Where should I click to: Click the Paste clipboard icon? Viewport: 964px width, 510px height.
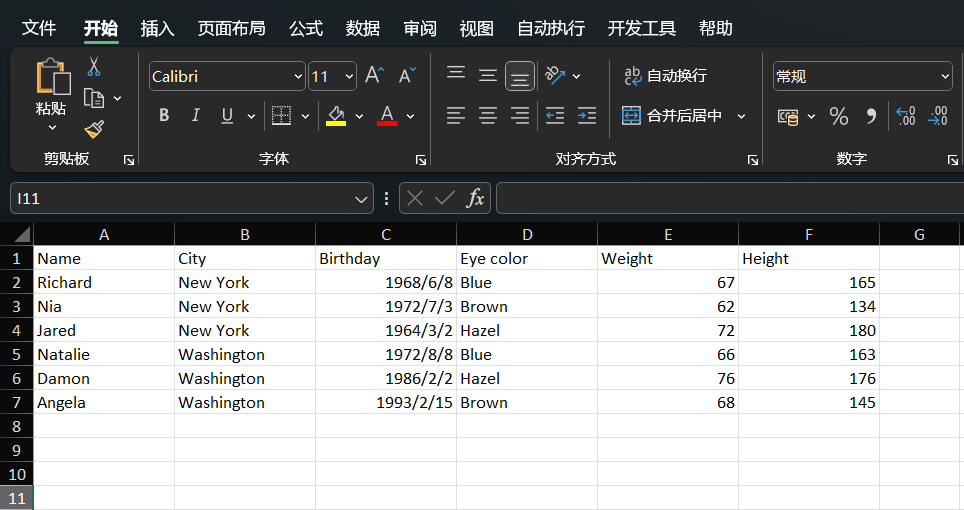(52, 76)
